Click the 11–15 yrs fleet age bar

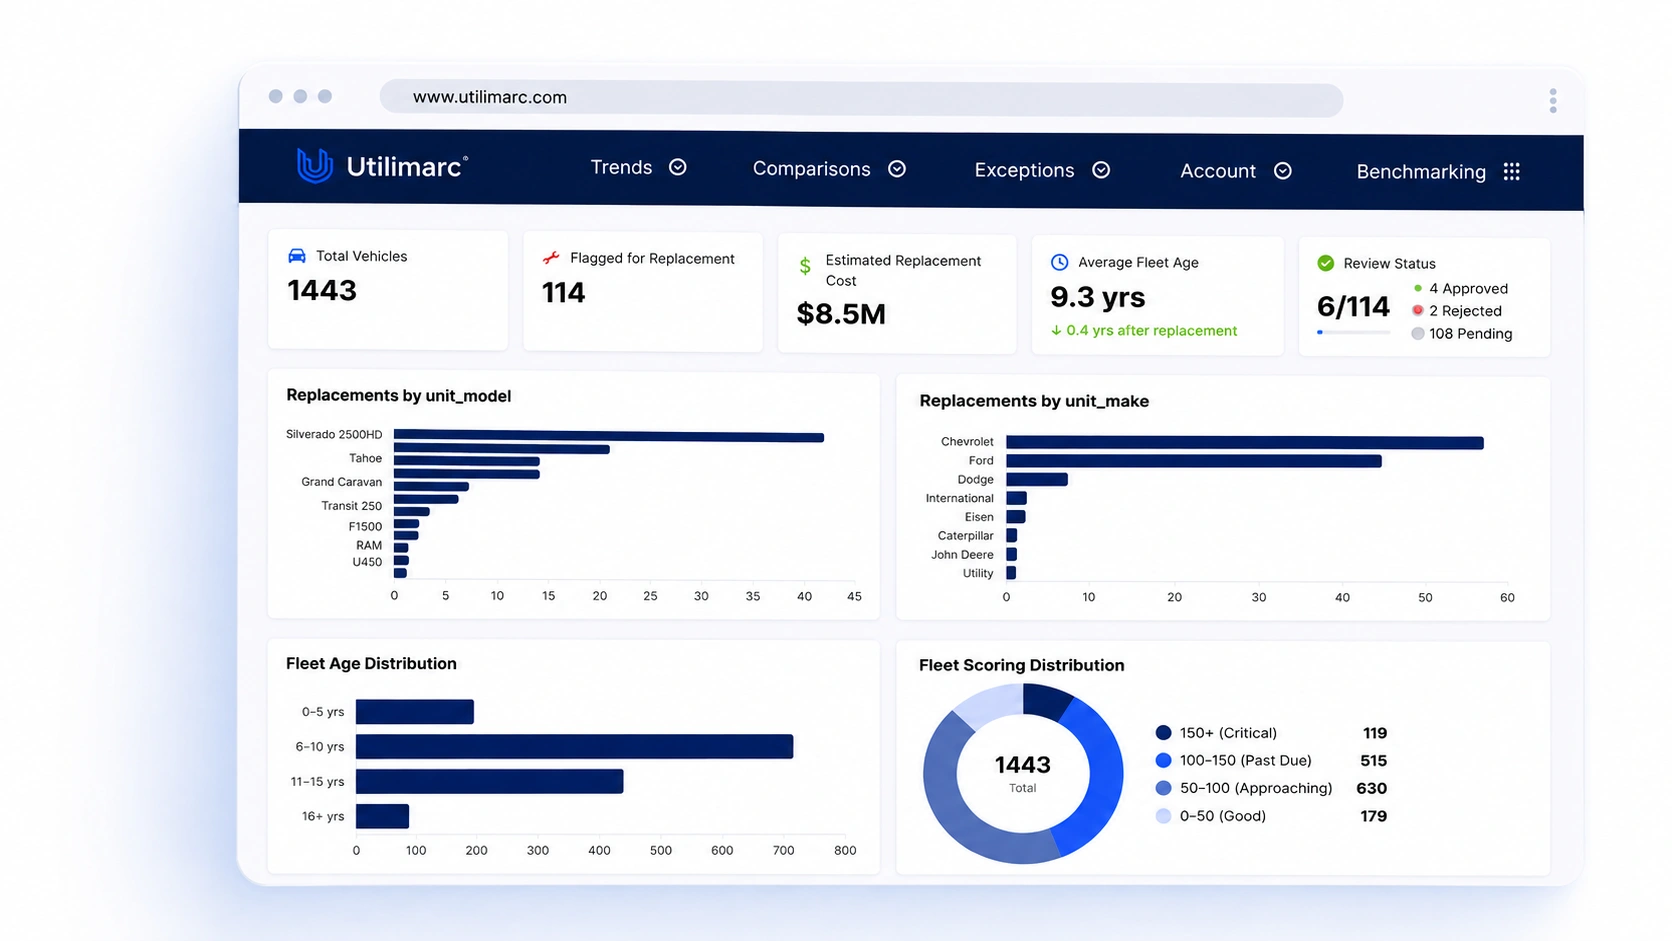click(x=490, y=781)
